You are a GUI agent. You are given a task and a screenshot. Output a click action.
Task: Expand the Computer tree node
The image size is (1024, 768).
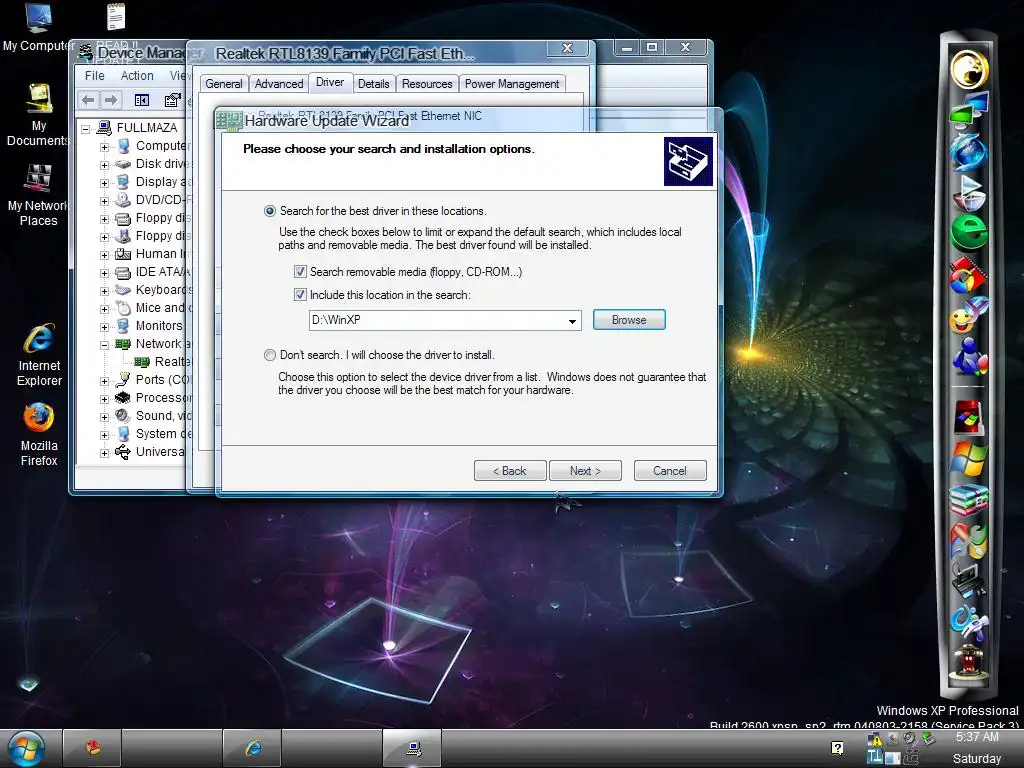pyautogui.click(x=104, y=147)
